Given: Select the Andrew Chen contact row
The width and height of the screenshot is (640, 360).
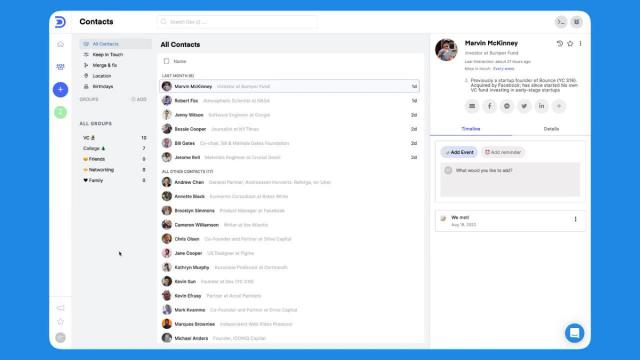Looking at the screenshot, I should (x=289, y=182).
